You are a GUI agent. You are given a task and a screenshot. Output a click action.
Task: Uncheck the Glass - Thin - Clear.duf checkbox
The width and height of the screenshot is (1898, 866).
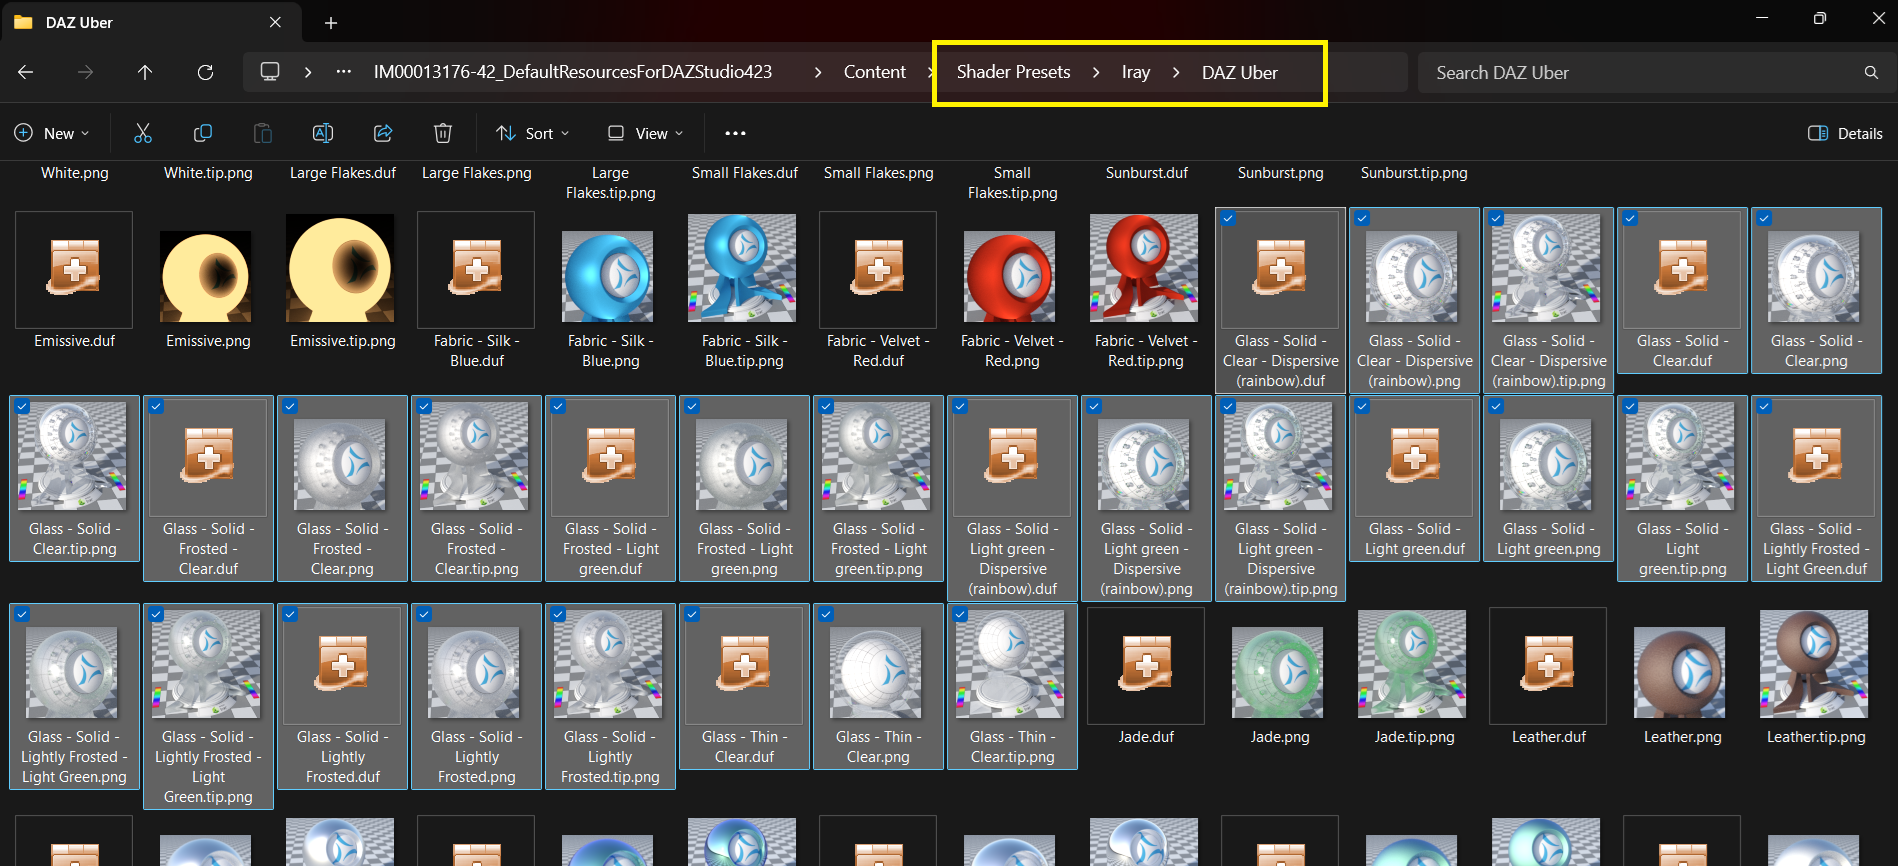[x=692, y=615]
